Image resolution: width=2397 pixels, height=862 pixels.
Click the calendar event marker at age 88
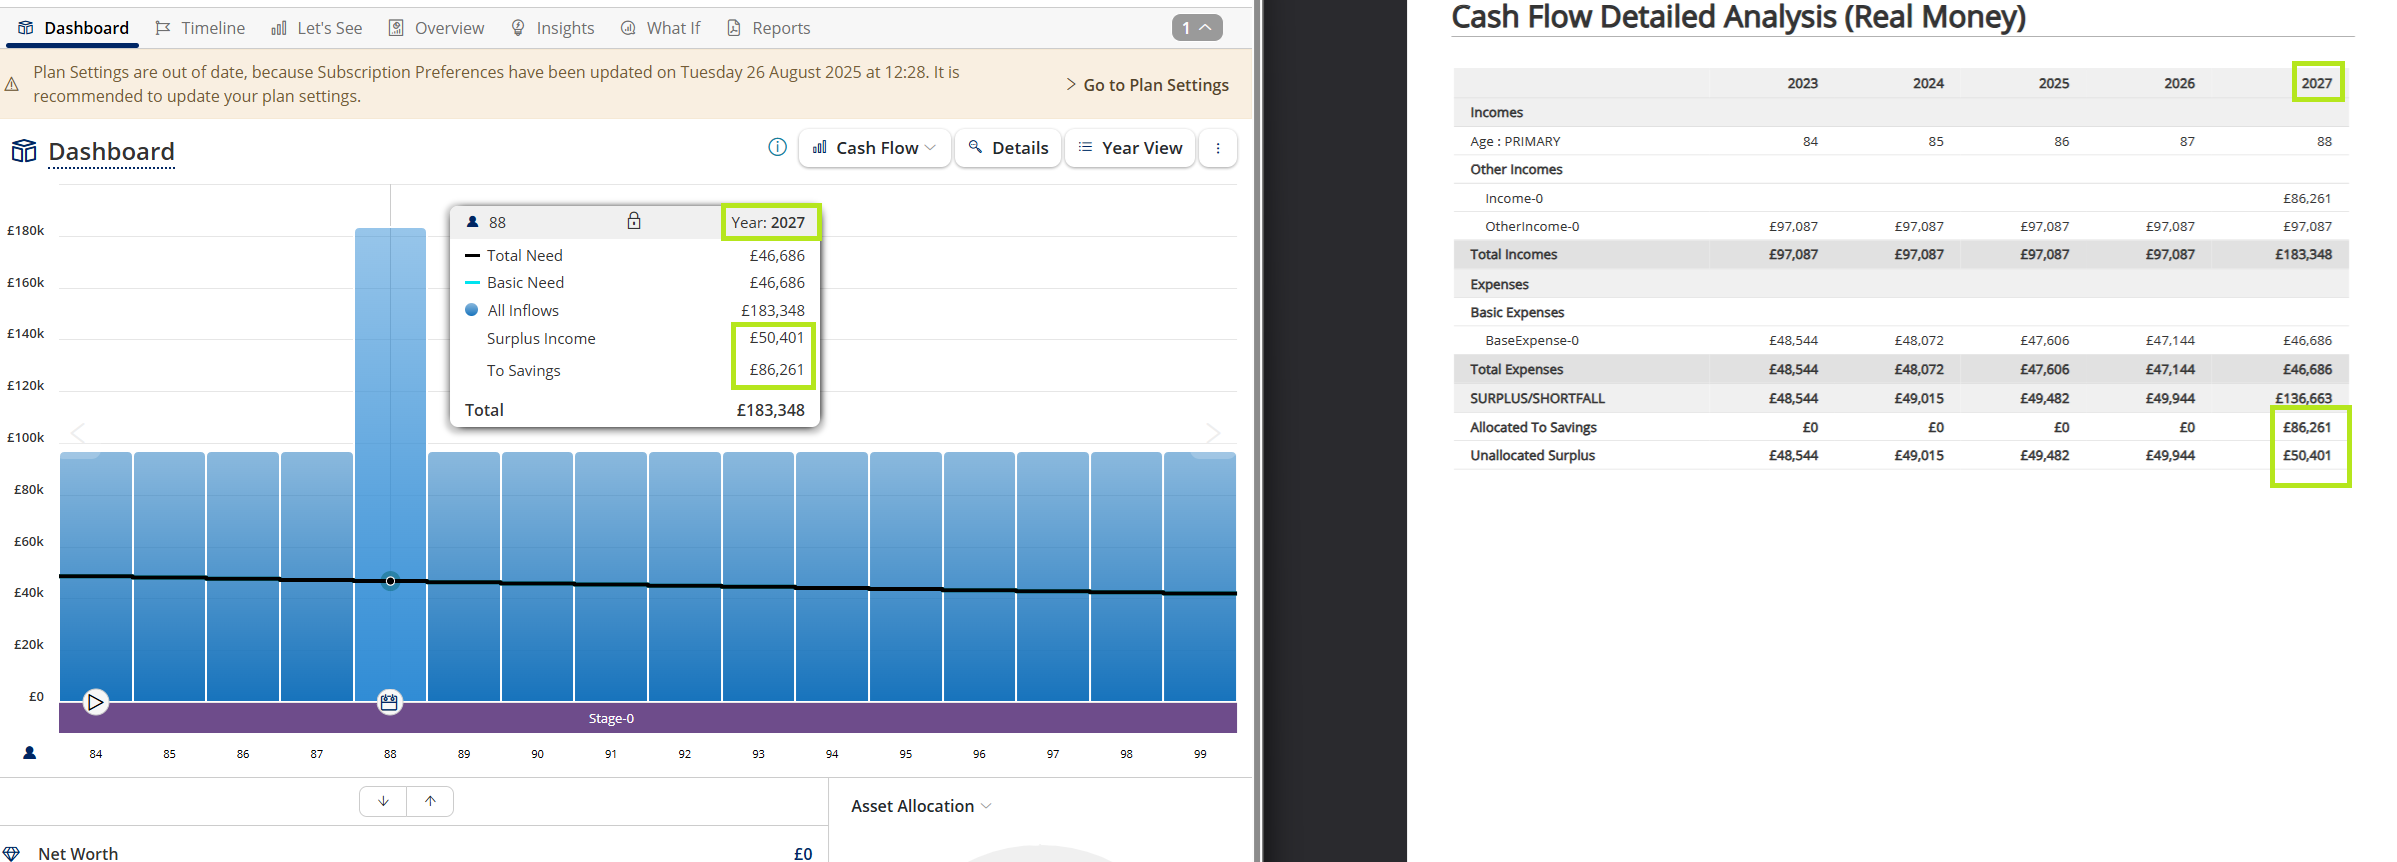389,702
